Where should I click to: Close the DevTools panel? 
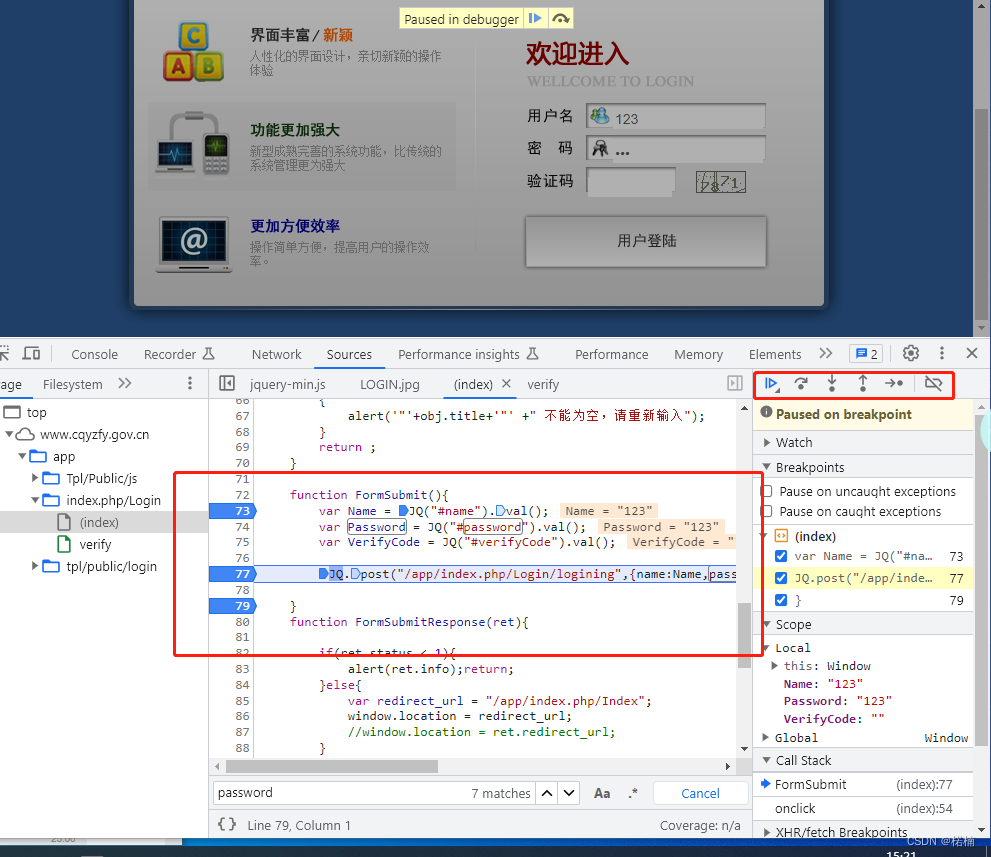[972, 353]
